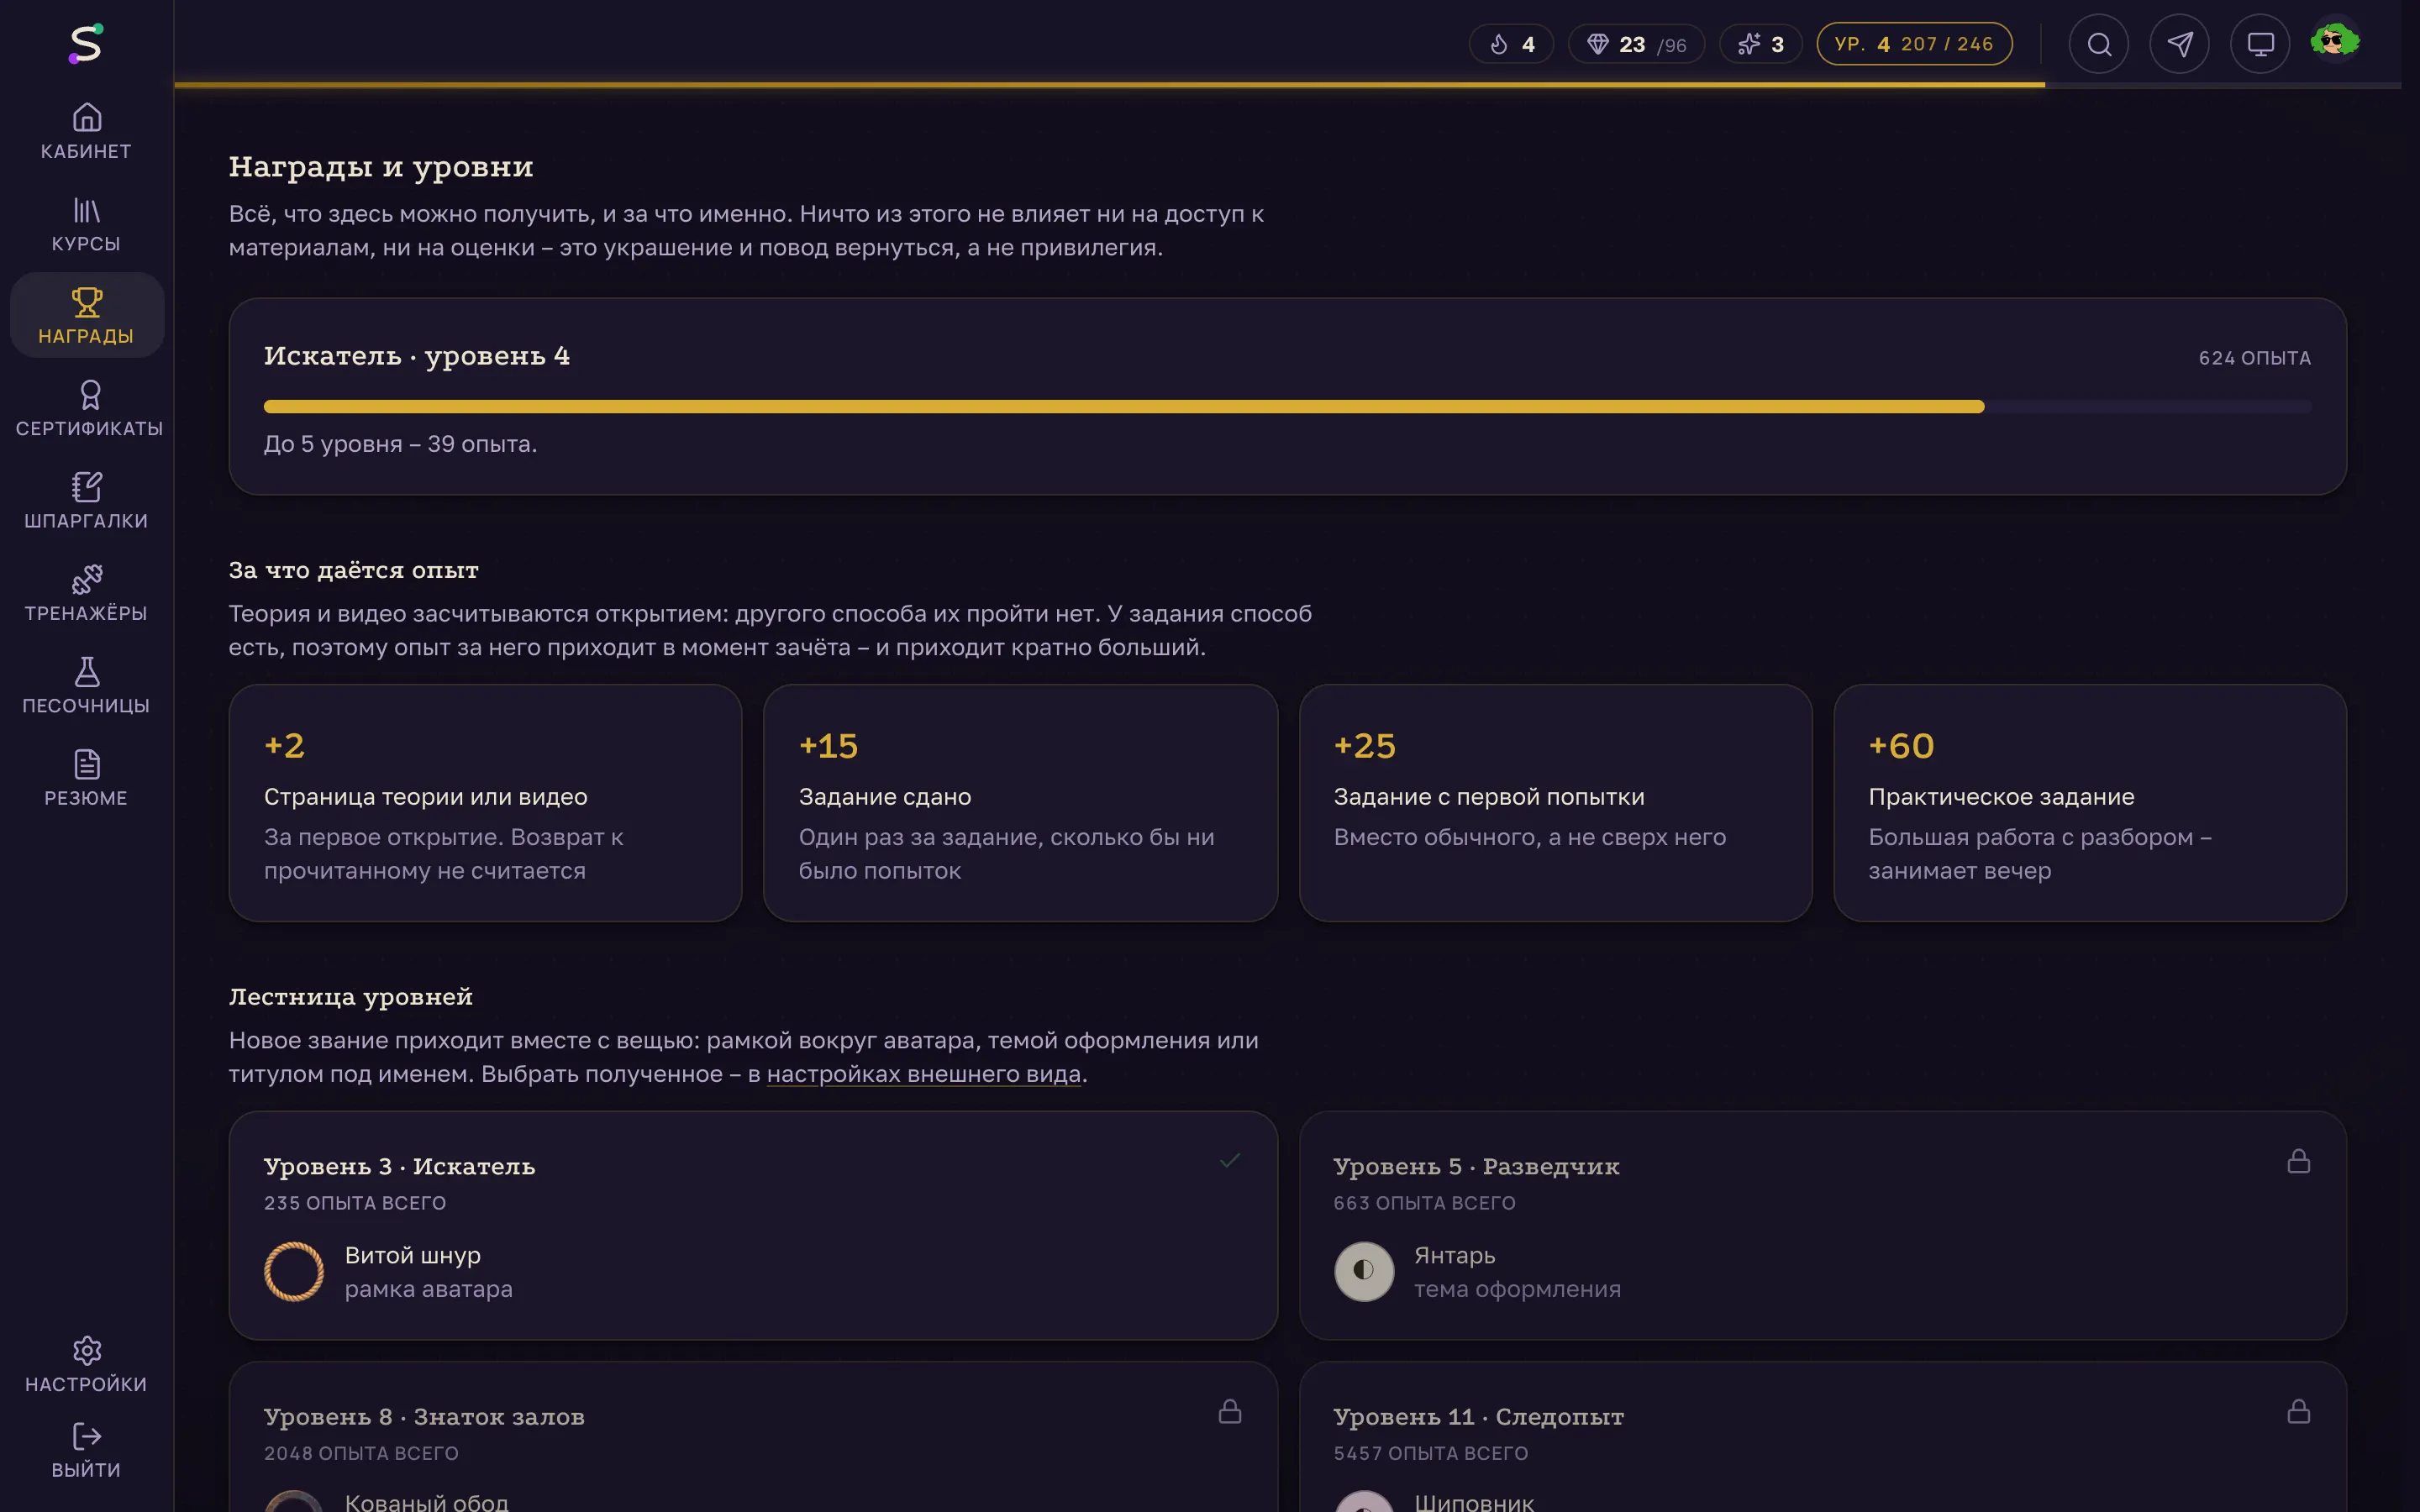Open Песочницы in the sidebar
The height and width of the screenshot is (1512, 2420).
pyautogui.click(x=86, y=686)
